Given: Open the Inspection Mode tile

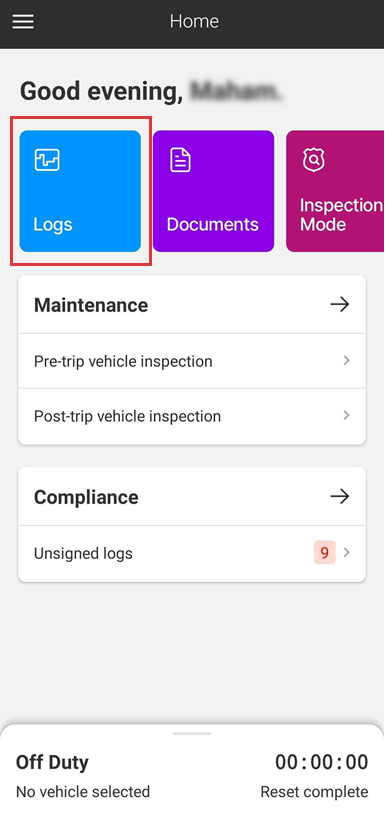Looking at the screenshot, I should 335,191.
